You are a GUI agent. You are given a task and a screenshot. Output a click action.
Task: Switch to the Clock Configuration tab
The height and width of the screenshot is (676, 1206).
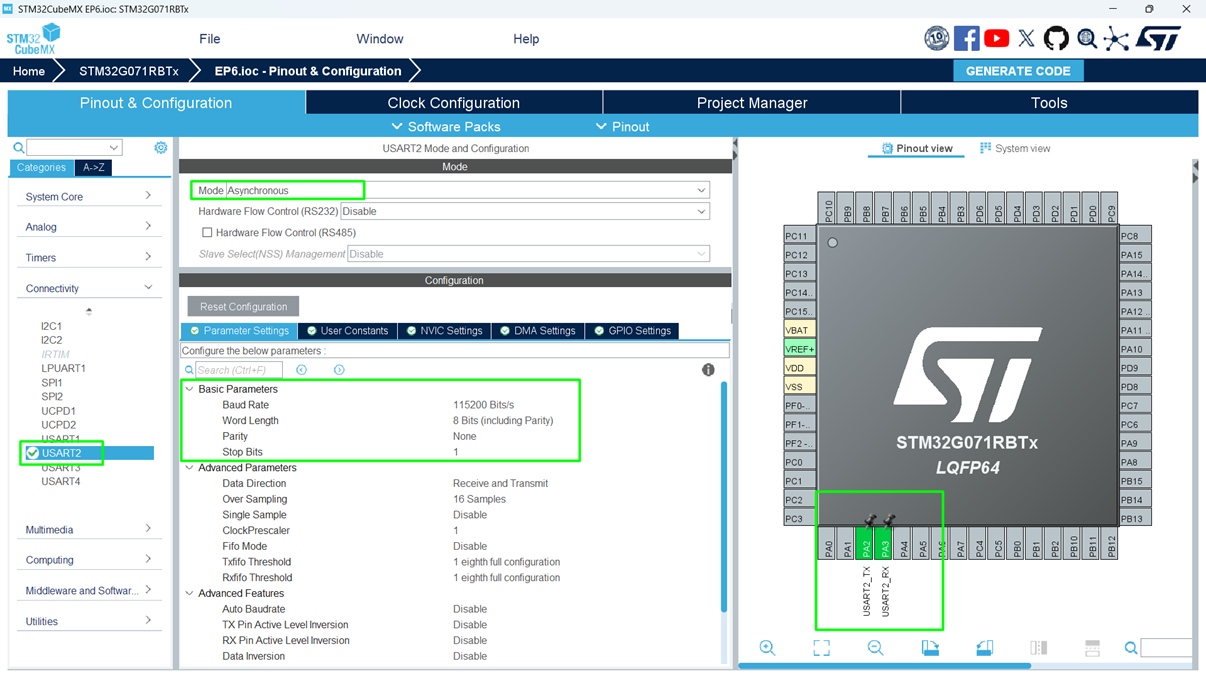(452, 102)
